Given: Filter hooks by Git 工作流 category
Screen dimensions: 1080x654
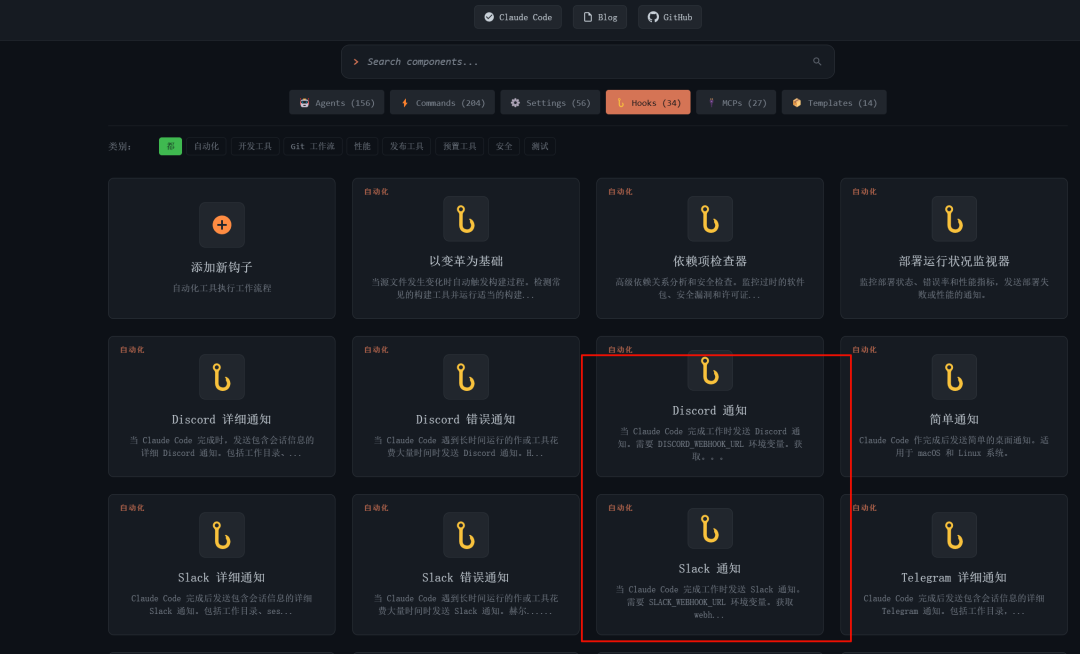Looking at the screenshot, I should click(x=313, y=146).
